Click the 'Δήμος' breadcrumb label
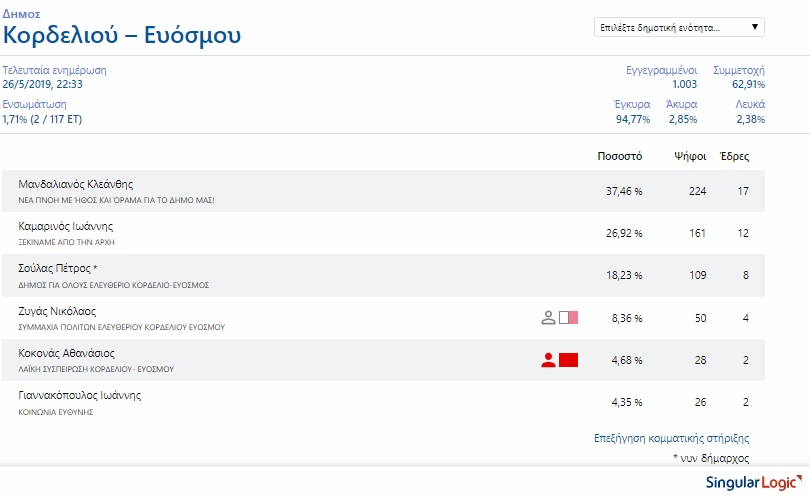The height and width of the screenshot is (497, 810). coord(21,14)
